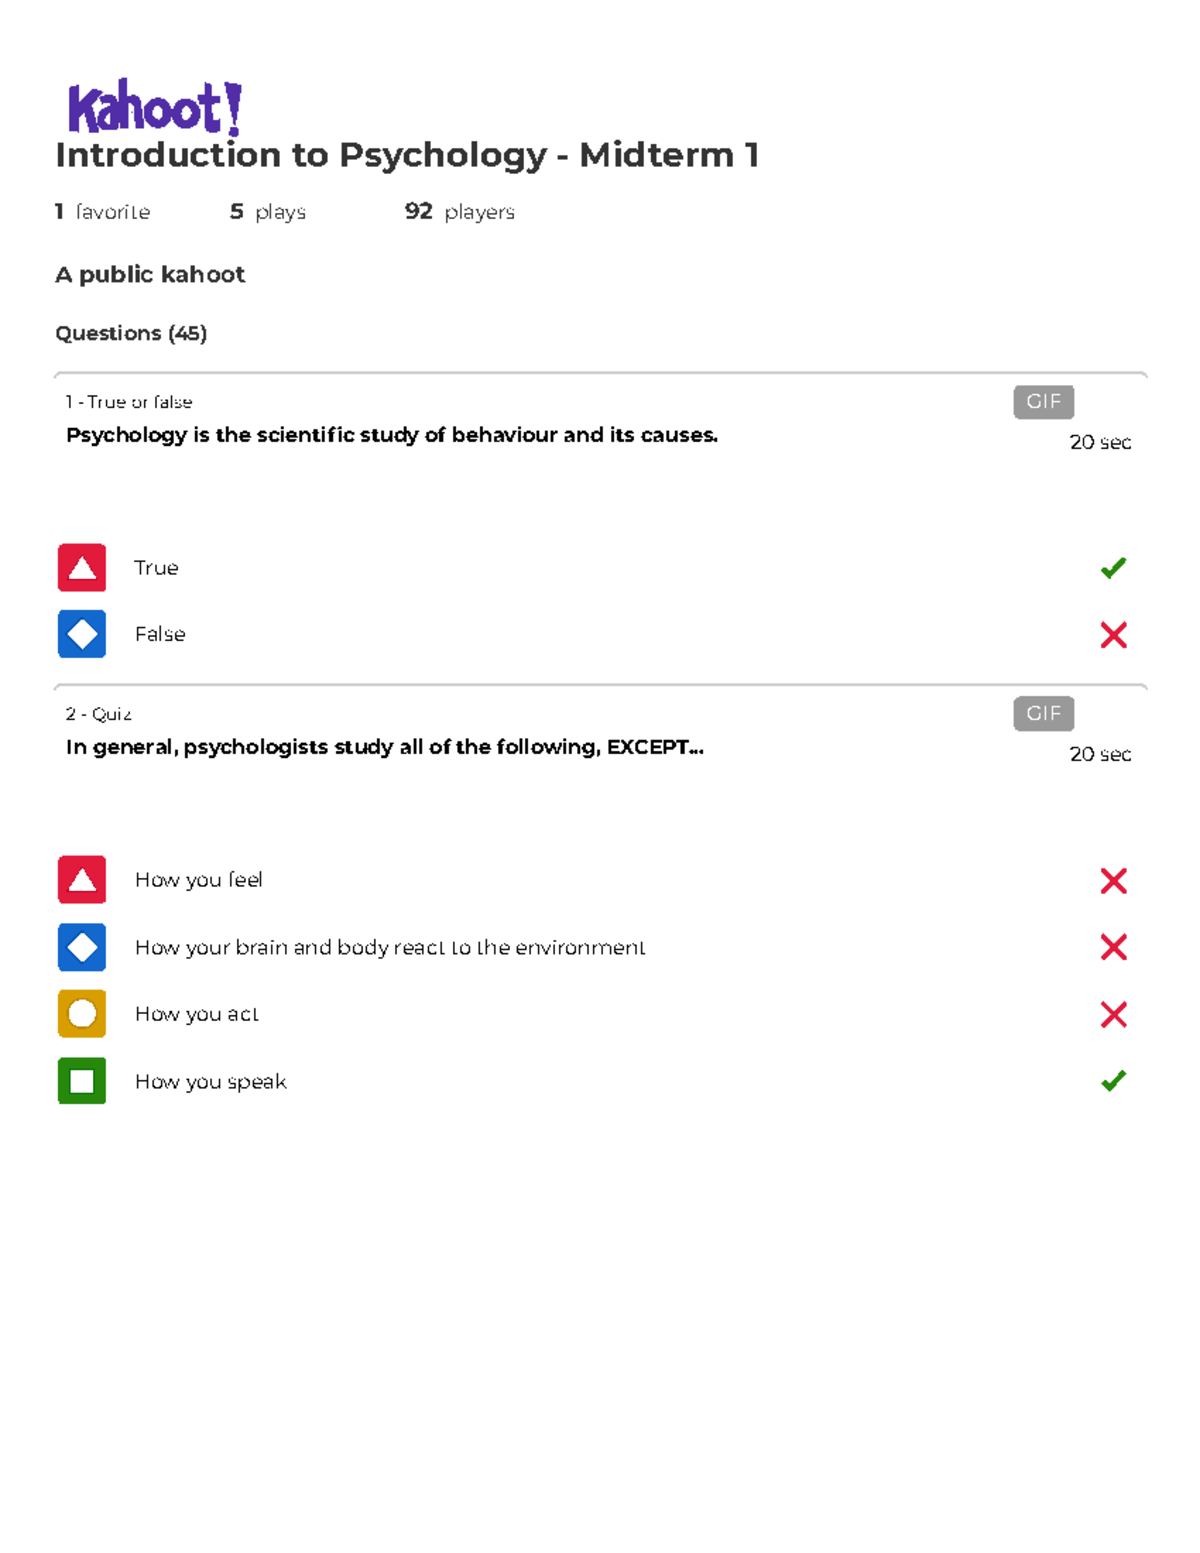This screenshot has height=1553, width=1200.
Task: Click the '20 sec' time indicator for question 1
Action: click(x=1100, y=442)
